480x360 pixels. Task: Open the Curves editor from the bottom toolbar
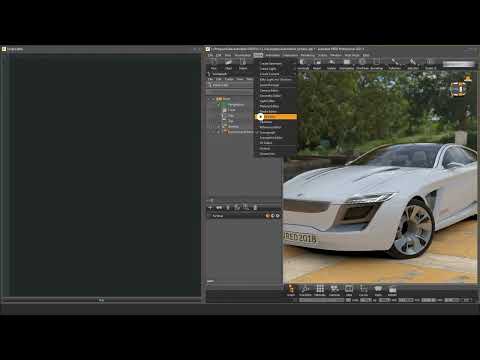click(x=363, y=290)
